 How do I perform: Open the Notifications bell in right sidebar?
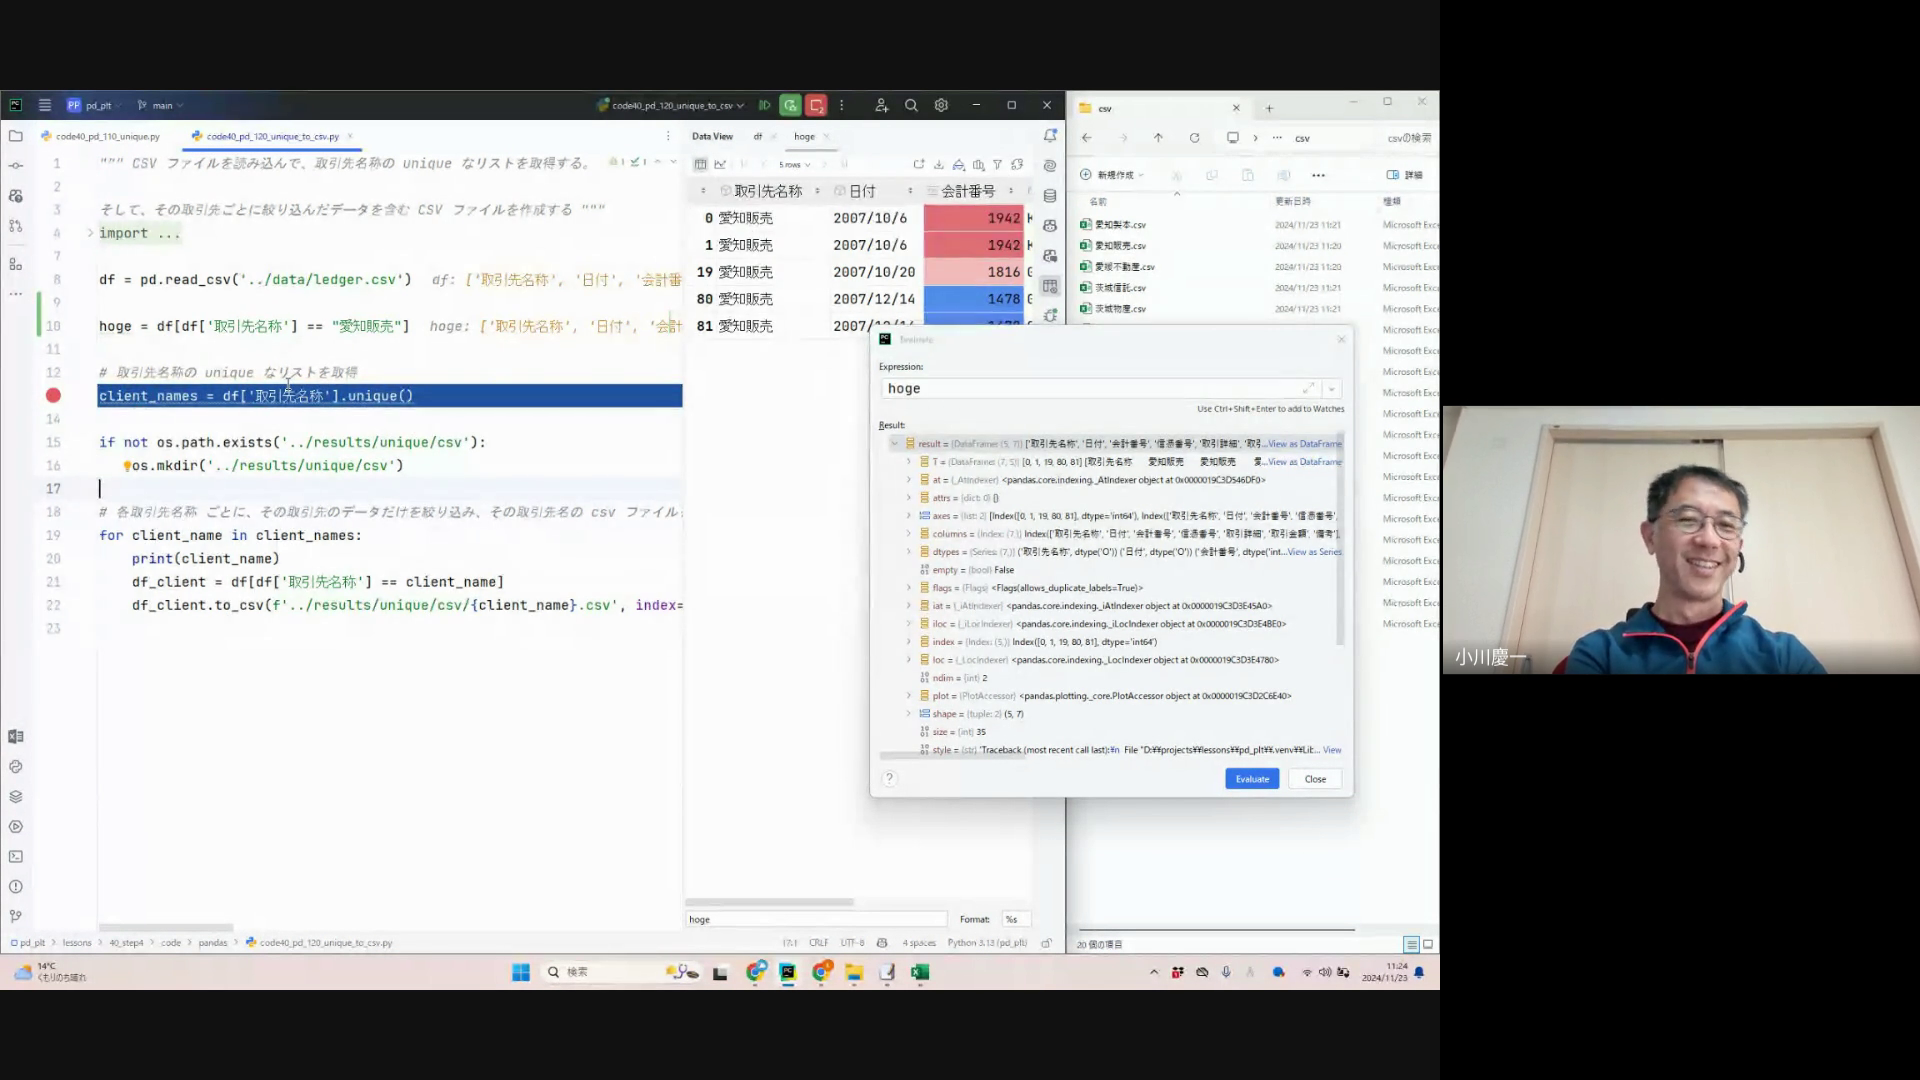1050,136
